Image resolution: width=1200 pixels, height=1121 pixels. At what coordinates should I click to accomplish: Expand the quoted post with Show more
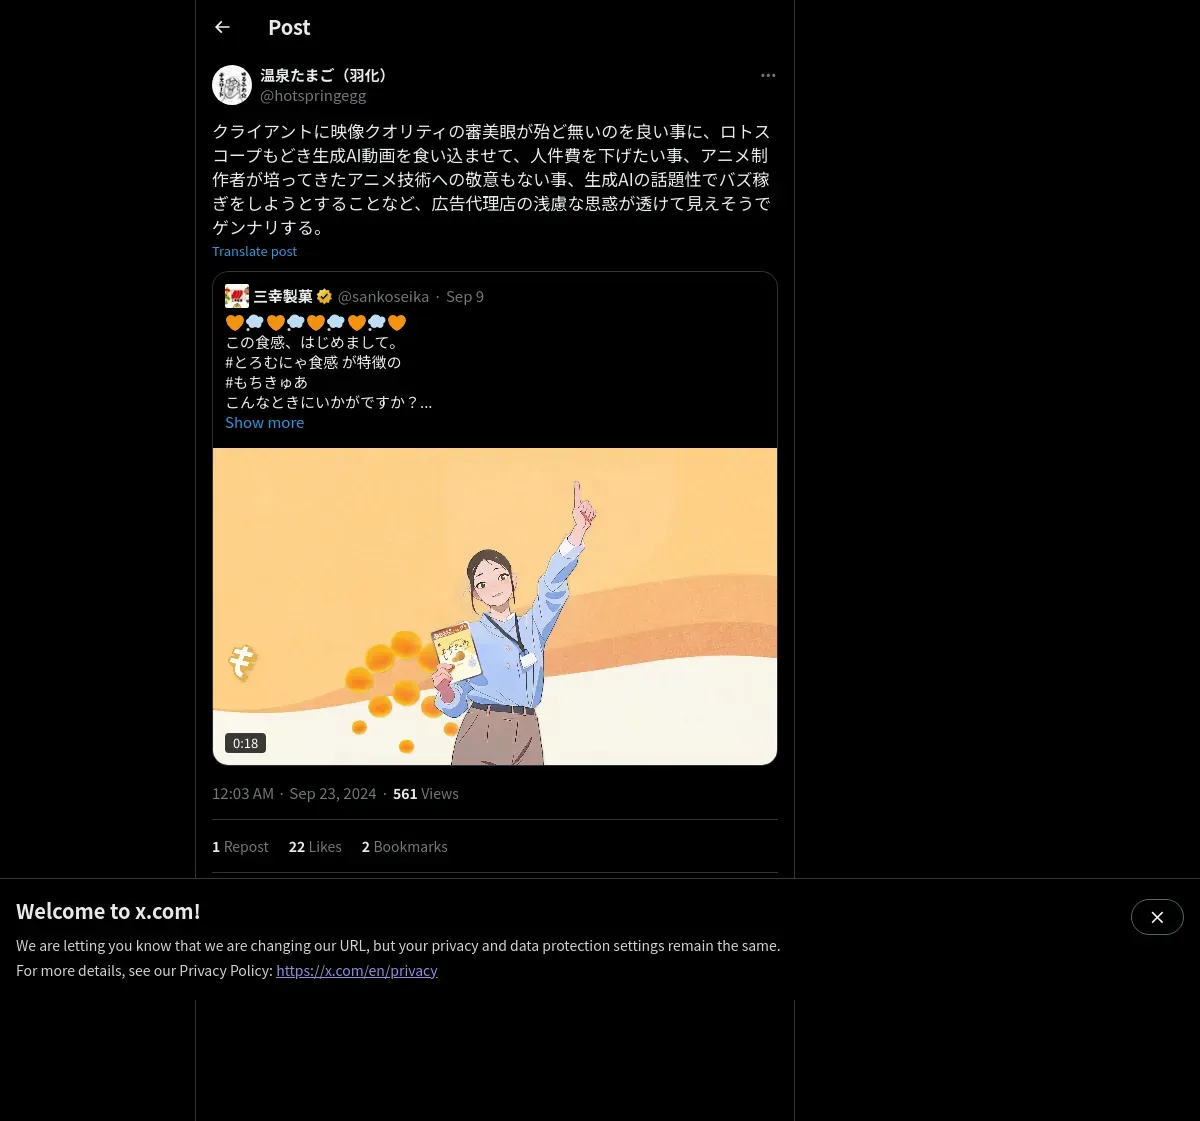coord(264,423)
